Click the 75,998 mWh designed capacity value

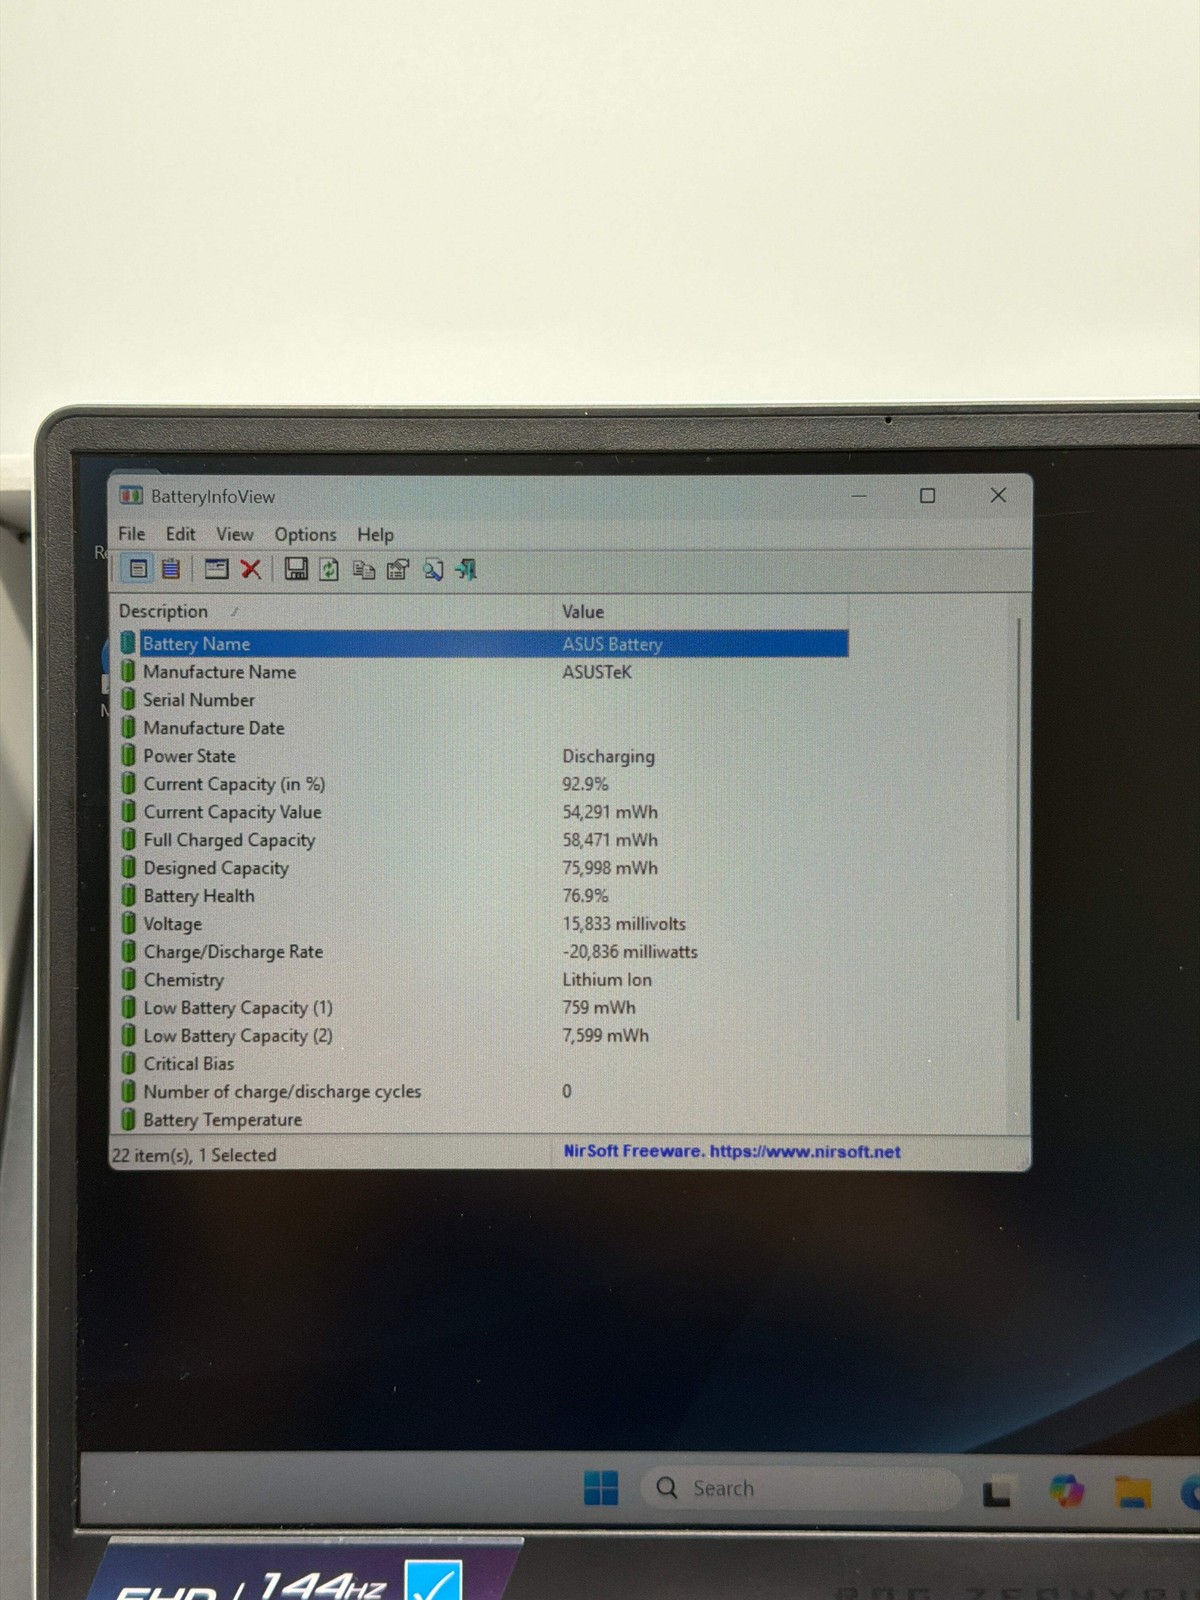click(610, 867)
